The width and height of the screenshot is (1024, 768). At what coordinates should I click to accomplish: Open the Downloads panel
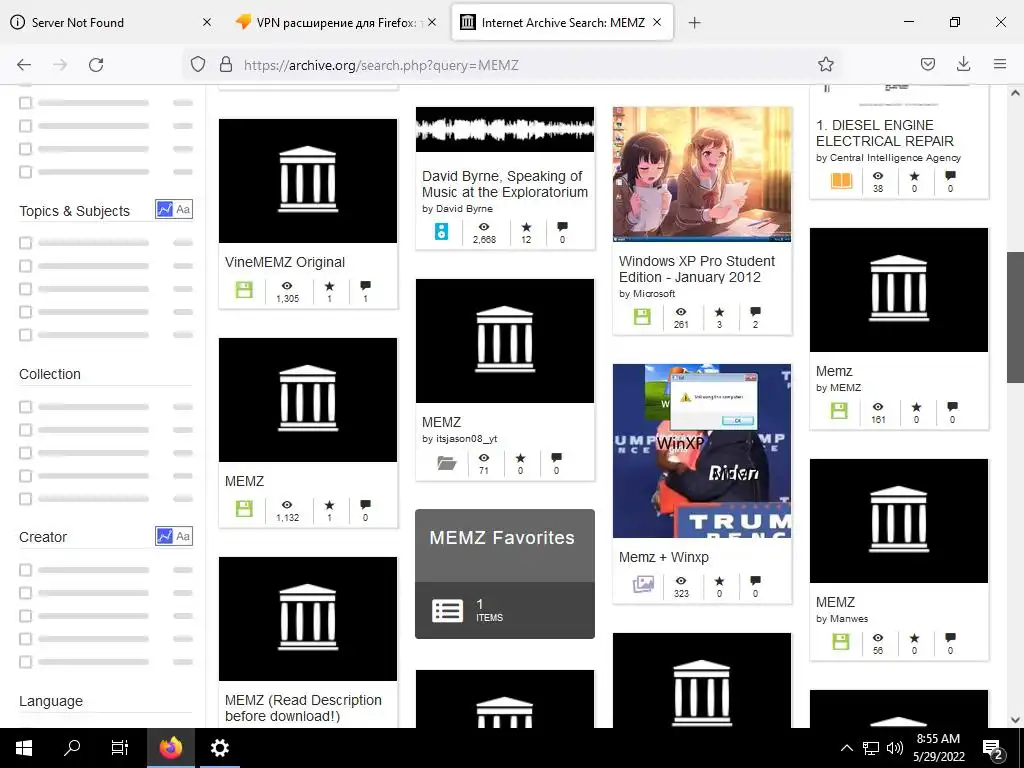click(x=963, y=64)
